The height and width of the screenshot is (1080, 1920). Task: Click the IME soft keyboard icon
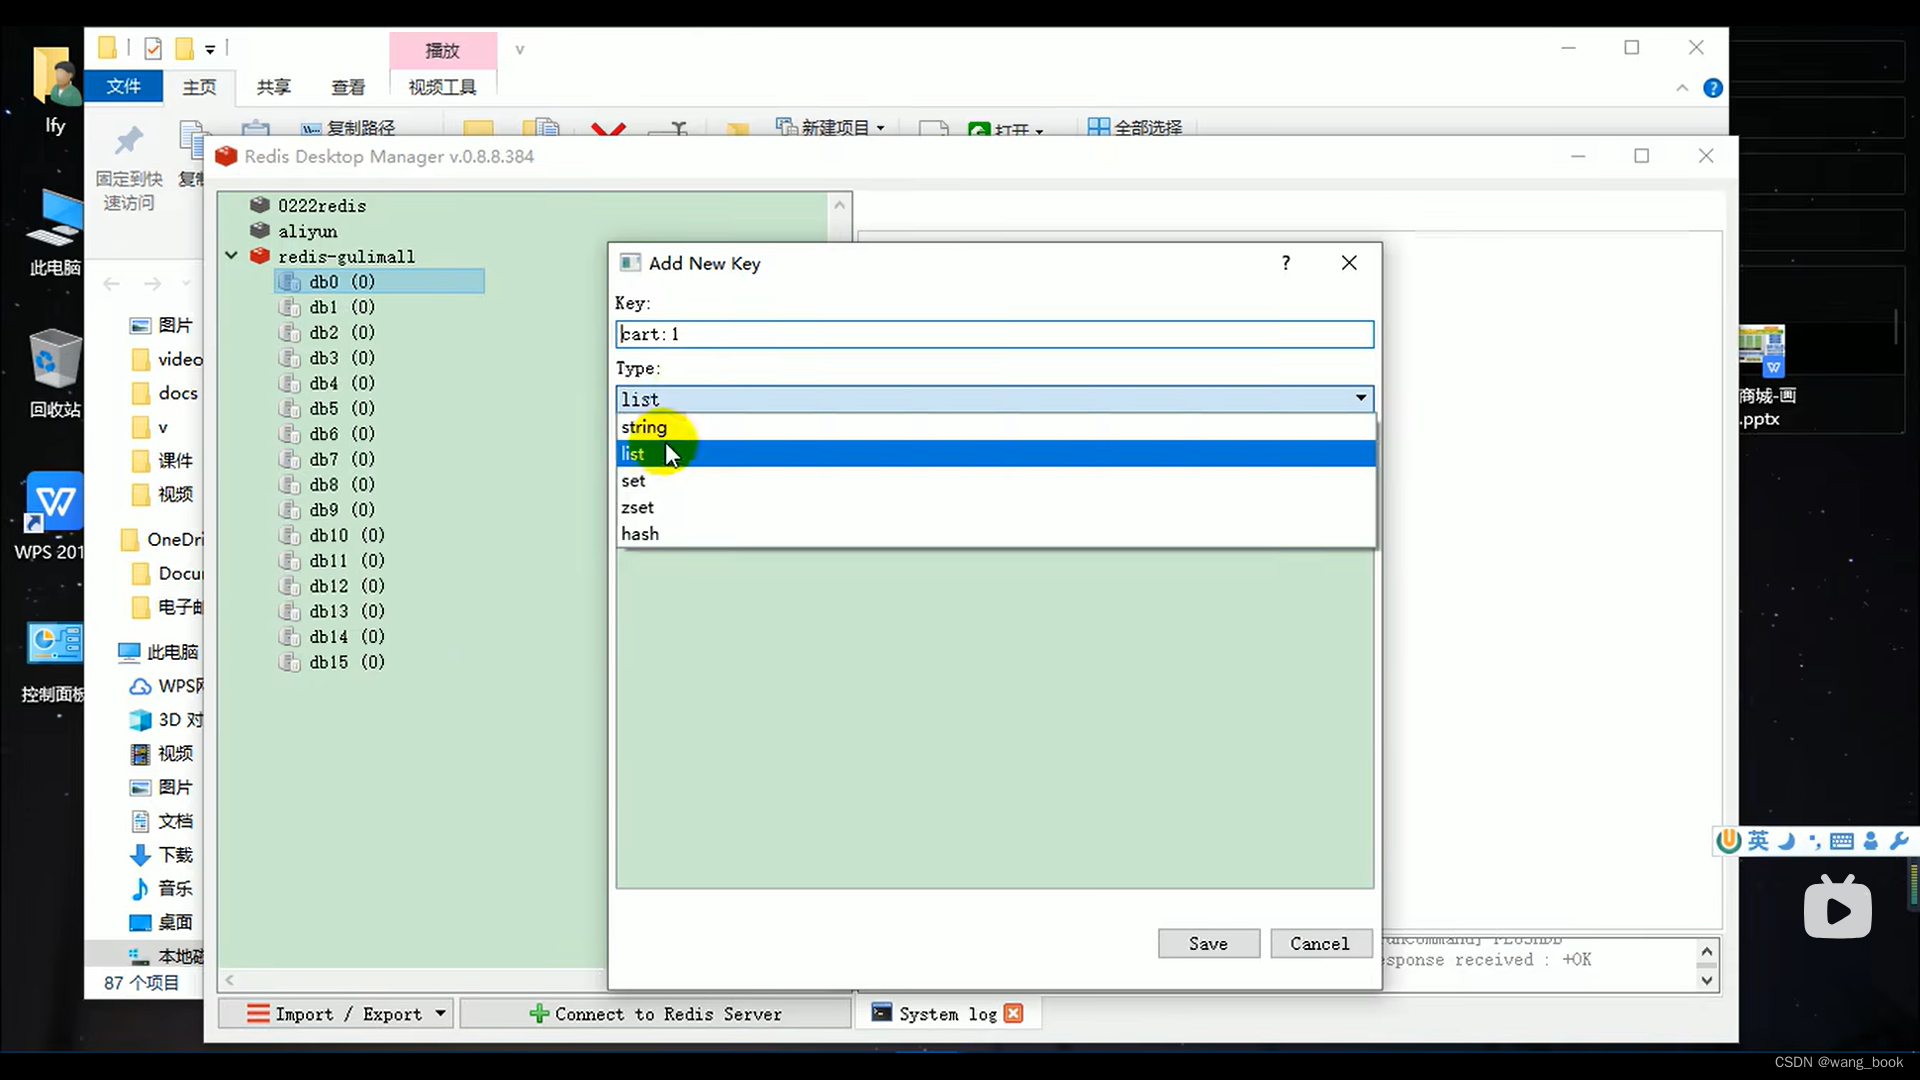coord(1842,842)
